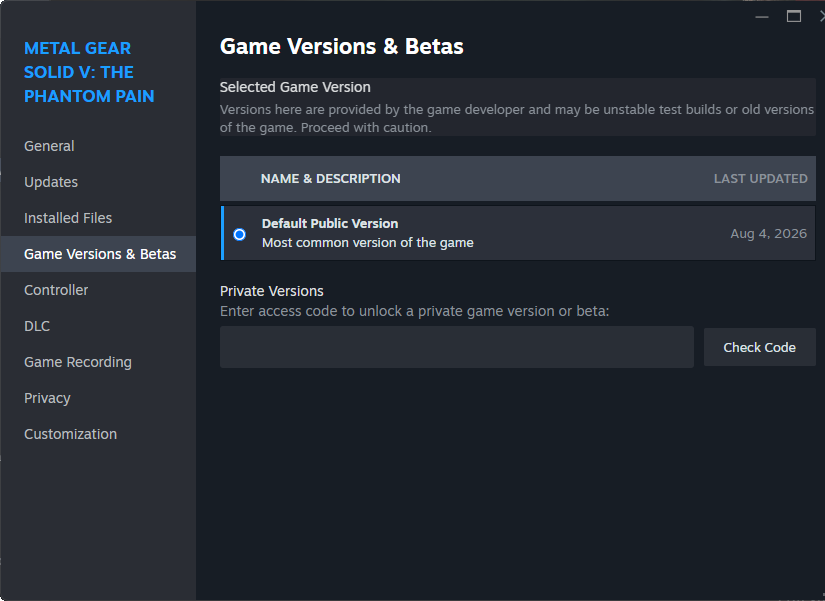825x601 pixels.
Task: Focus the private version access code field
Action: click(457, 347)
